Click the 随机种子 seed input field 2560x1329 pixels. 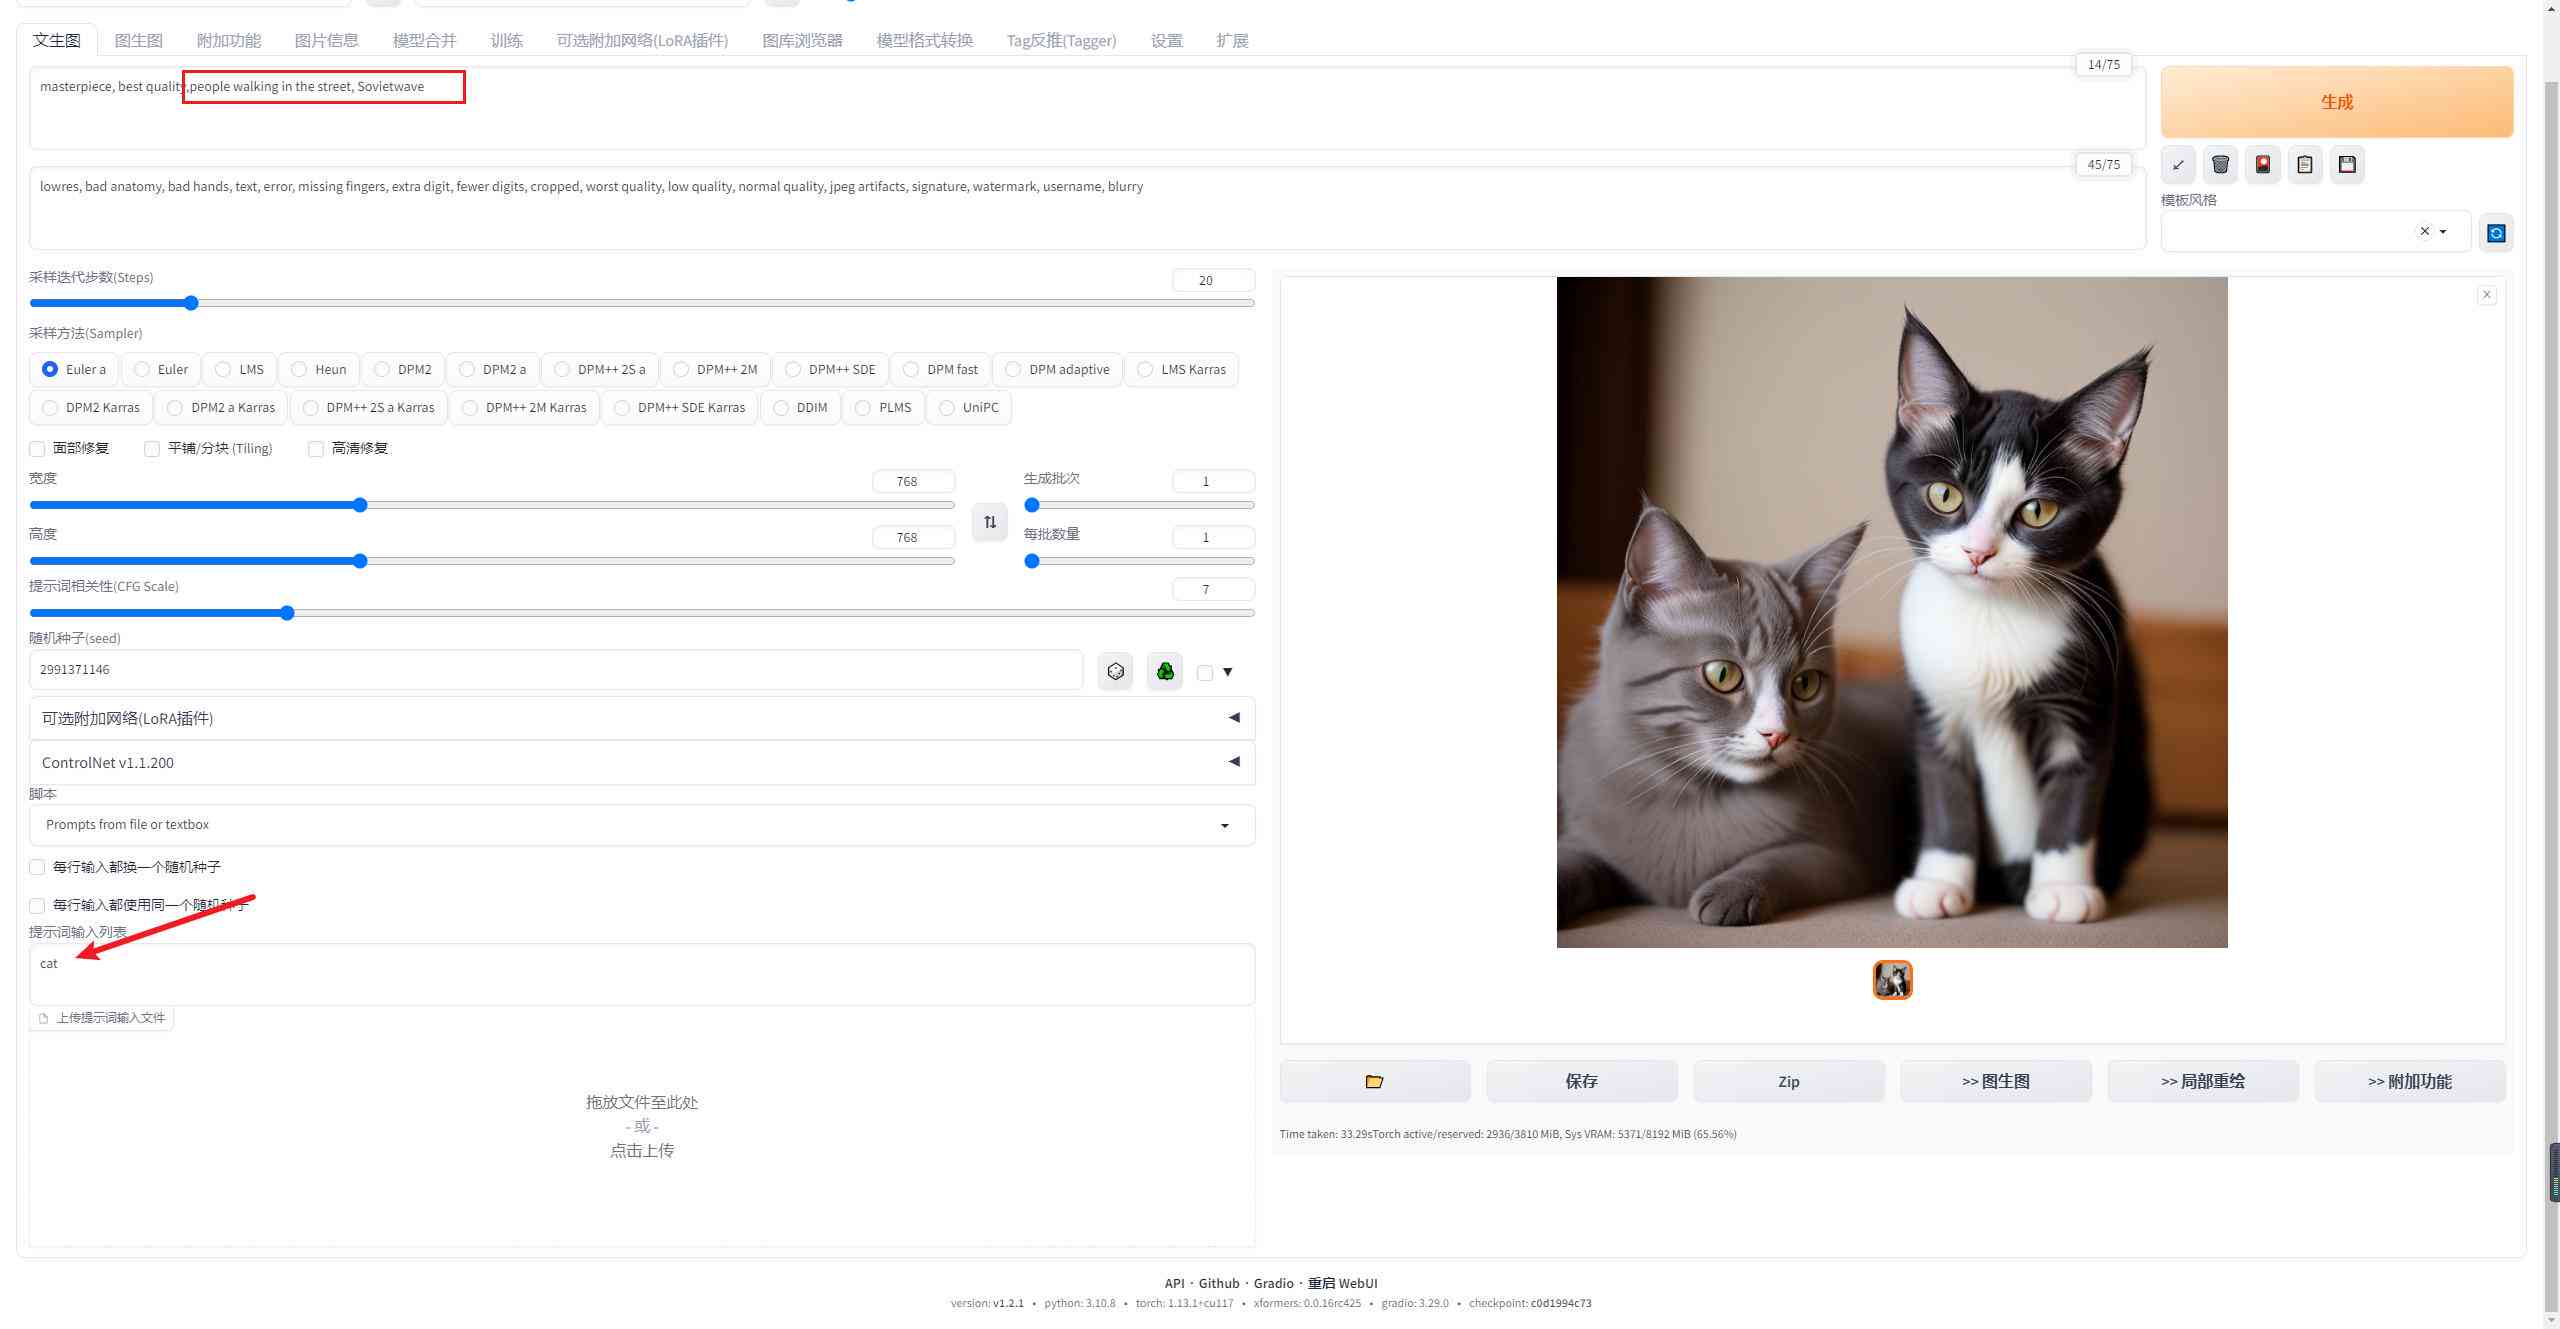point(556,670)
